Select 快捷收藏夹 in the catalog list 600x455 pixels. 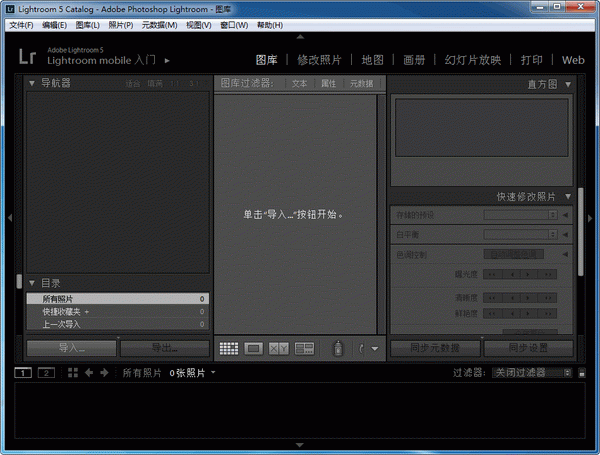pyautogui.click(x=118, y=312)
